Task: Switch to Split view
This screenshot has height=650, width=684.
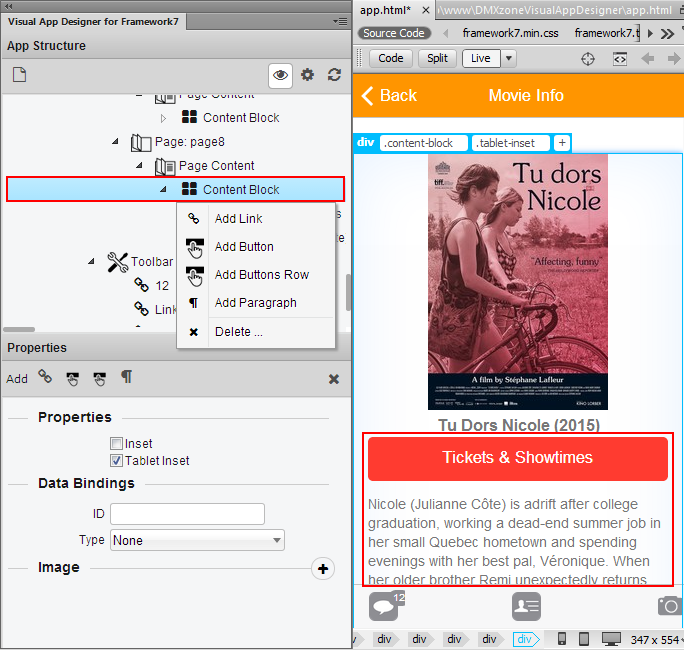Action: click(437, 58)
